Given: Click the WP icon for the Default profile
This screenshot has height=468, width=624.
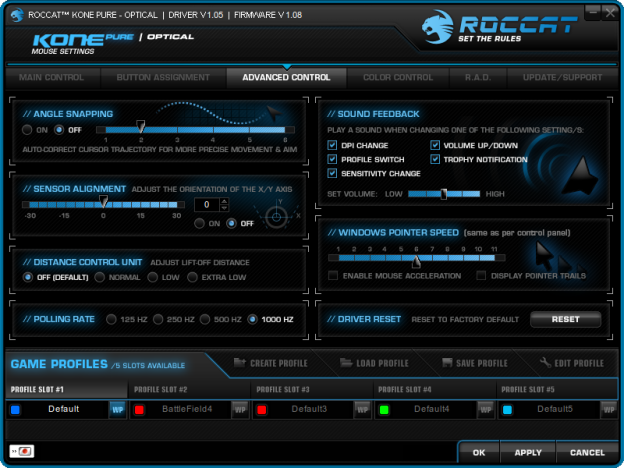Looking at the screenshot, I should 117,410.
